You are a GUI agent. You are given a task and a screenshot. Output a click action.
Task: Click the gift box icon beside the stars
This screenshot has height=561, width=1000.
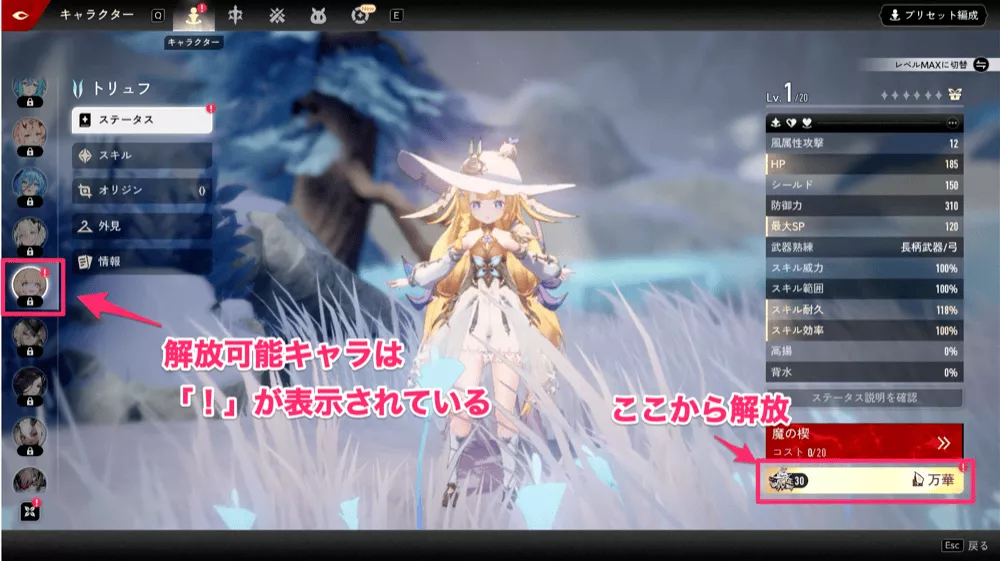[x=955, y=94]
